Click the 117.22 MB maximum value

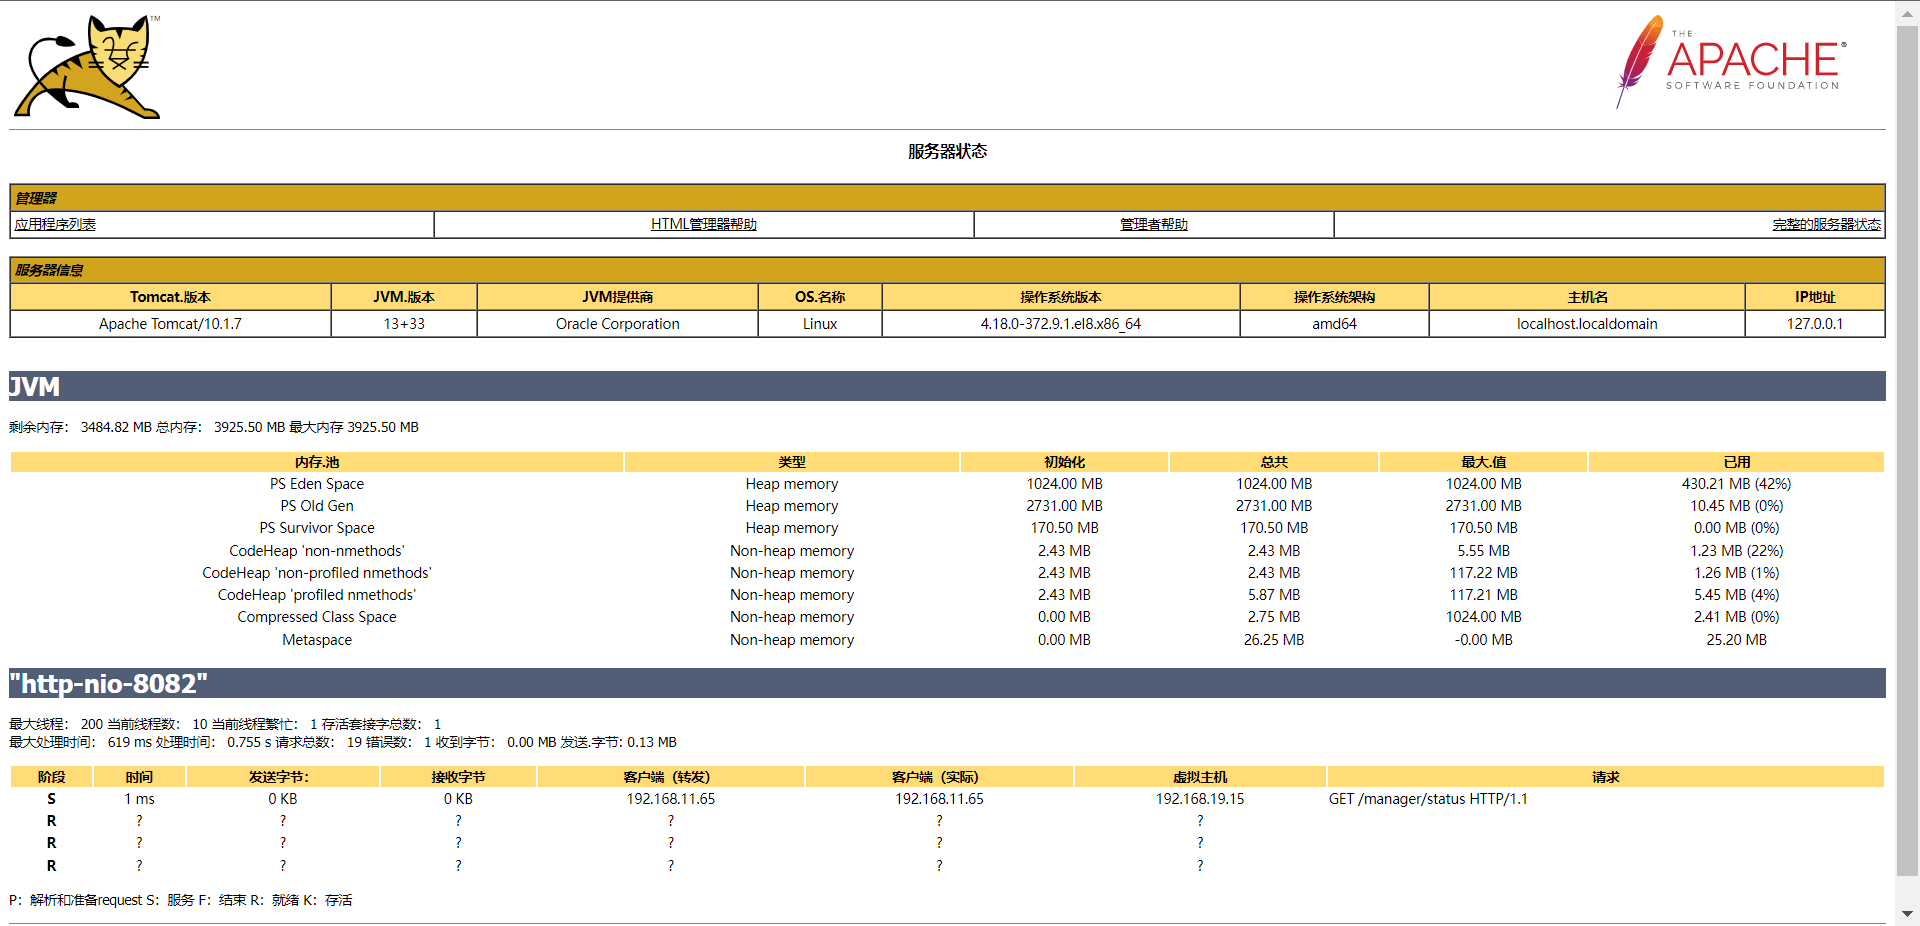coord(1484,573)
